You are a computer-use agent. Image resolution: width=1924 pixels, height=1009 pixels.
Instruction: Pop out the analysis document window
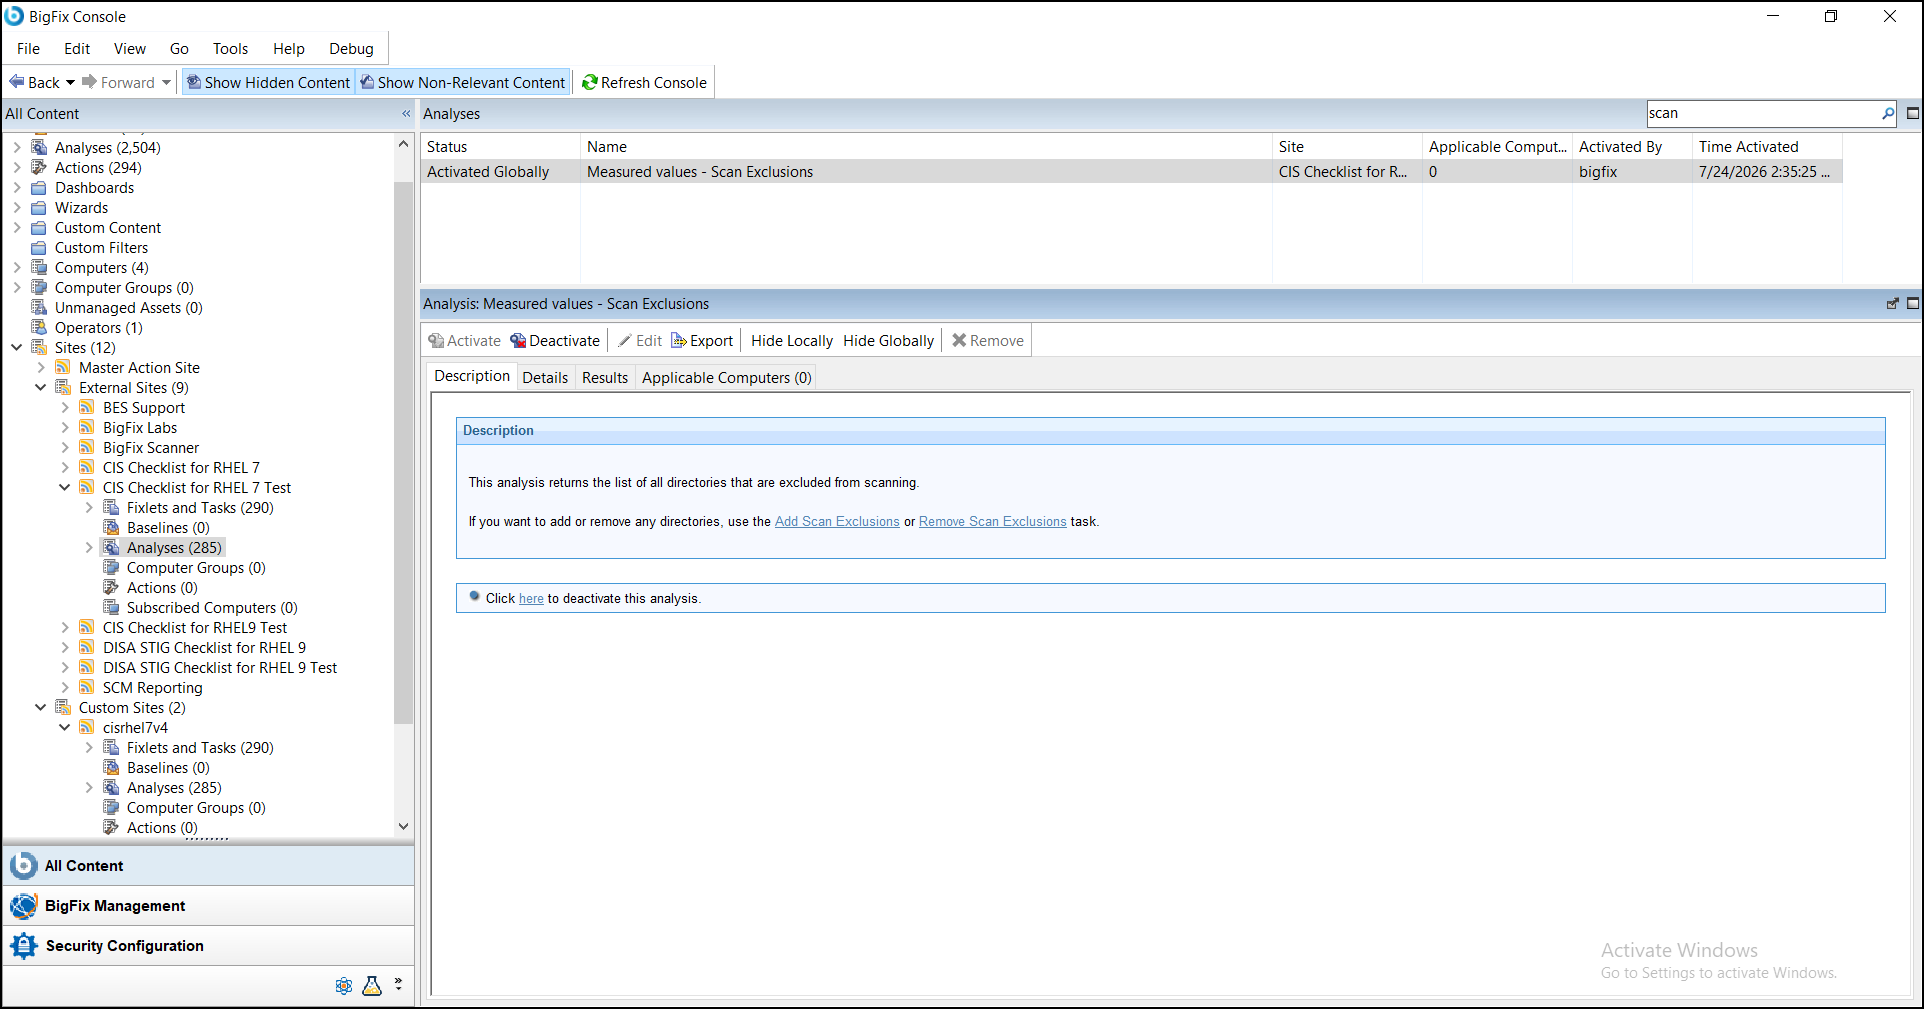click(x=1892, y=303)
